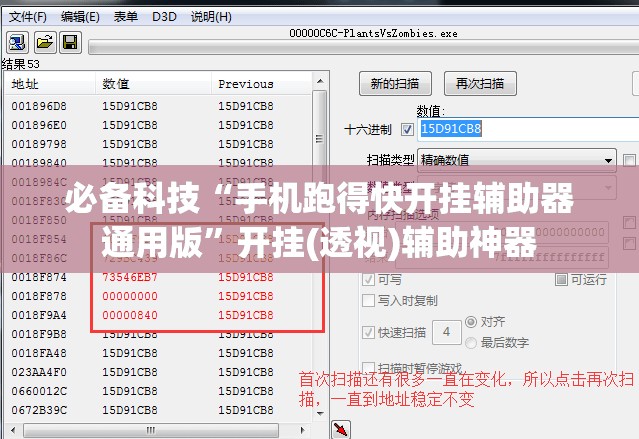Sort results by Previous column header
This screenshot has height=439, width=639.
[x=262, y=84]
